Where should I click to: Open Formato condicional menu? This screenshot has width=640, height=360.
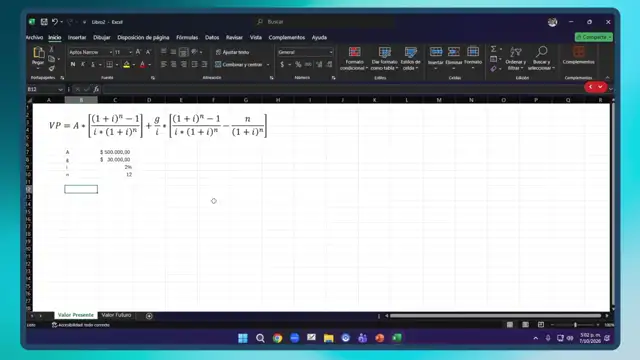point(354,58)
